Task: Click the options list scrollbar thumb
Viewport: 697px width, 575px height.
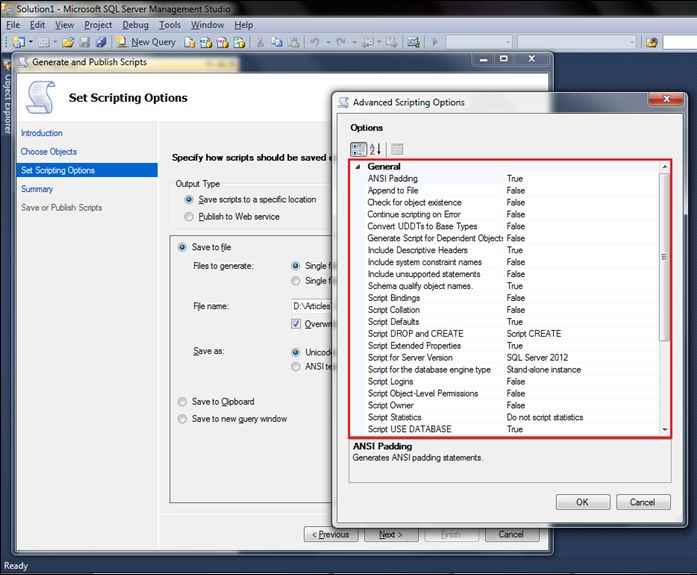Action: coord(665,257)
